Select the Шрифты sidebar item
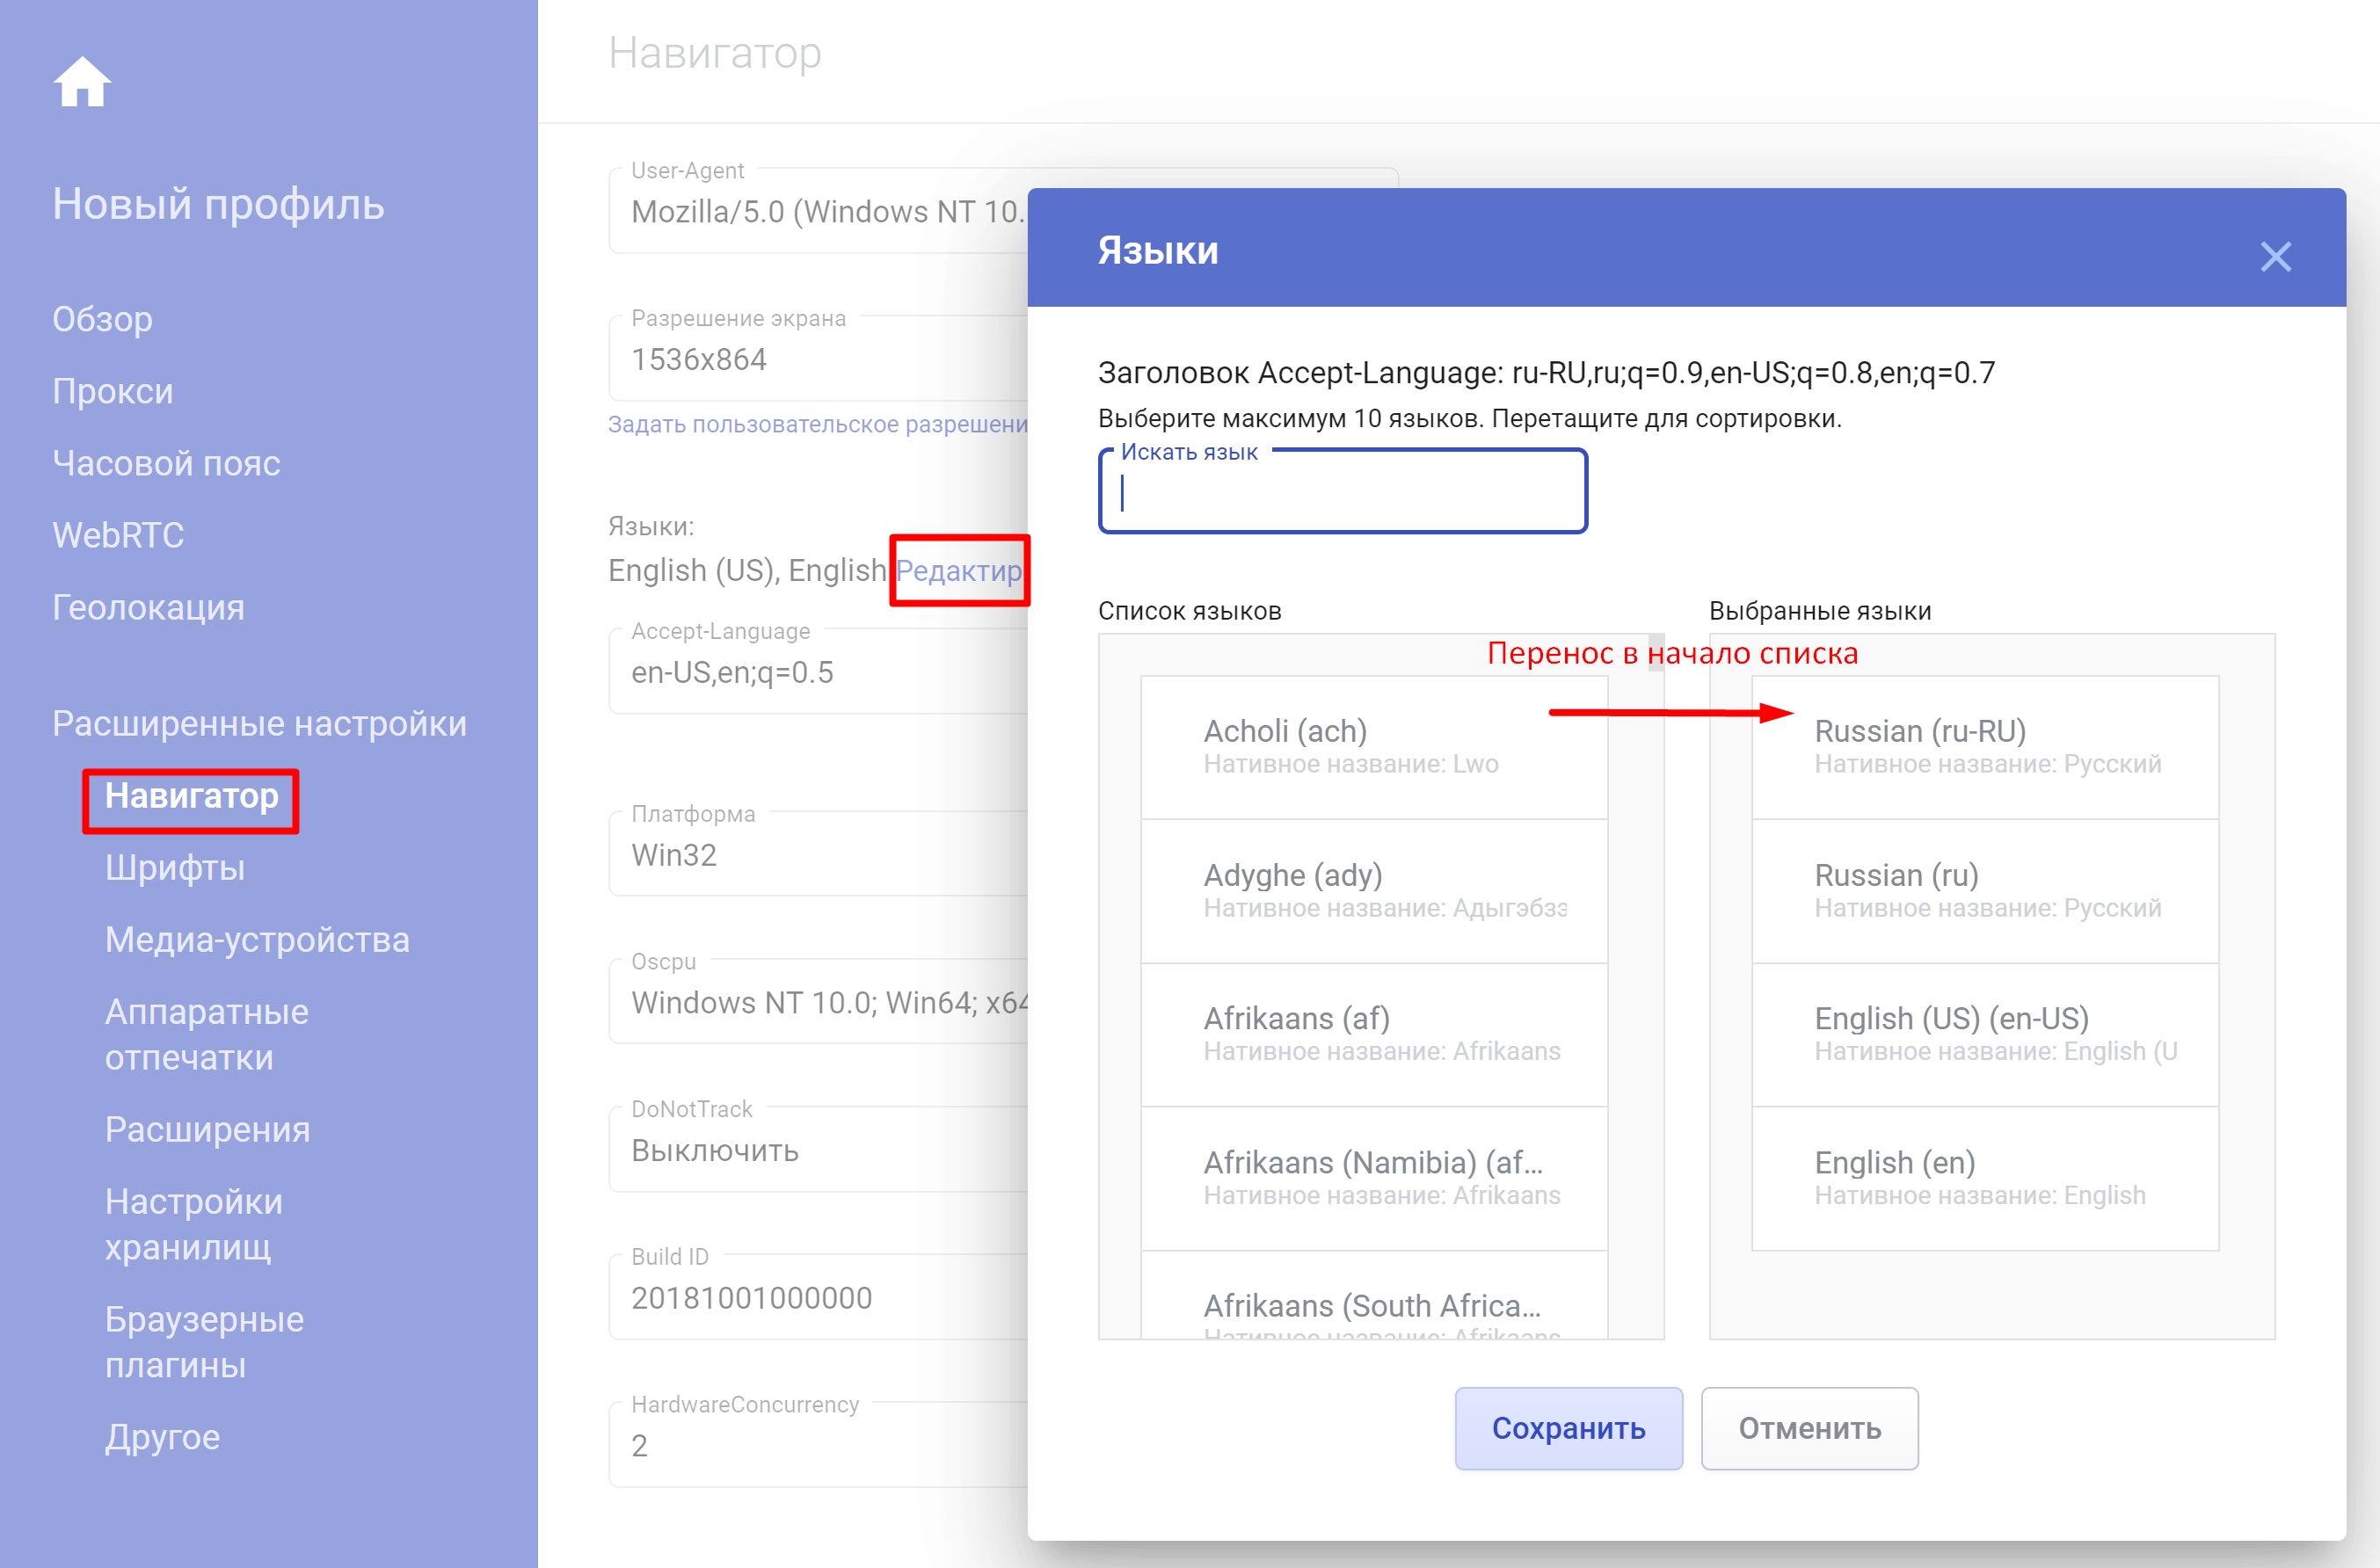2380x1568 pixels. click(x=175, y=868)
